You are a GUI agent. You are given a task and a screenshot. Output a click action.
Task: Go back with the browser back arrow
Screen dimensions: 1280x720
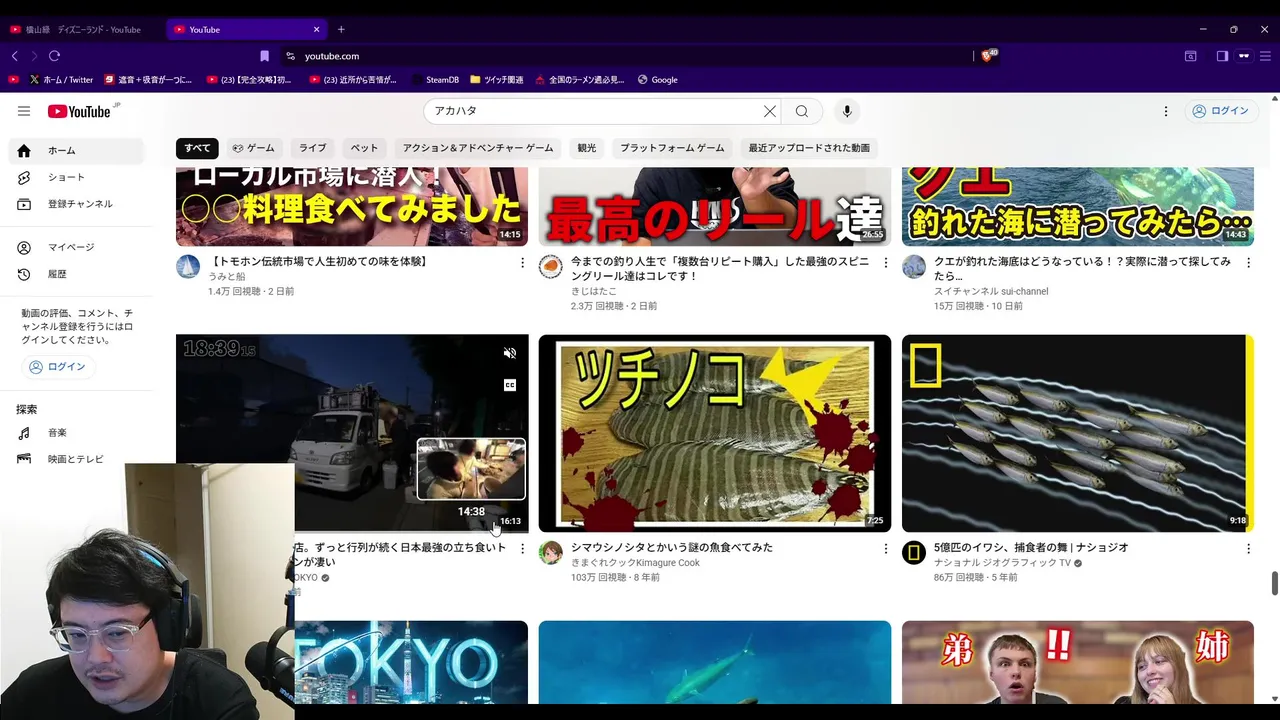click(14, 56)
